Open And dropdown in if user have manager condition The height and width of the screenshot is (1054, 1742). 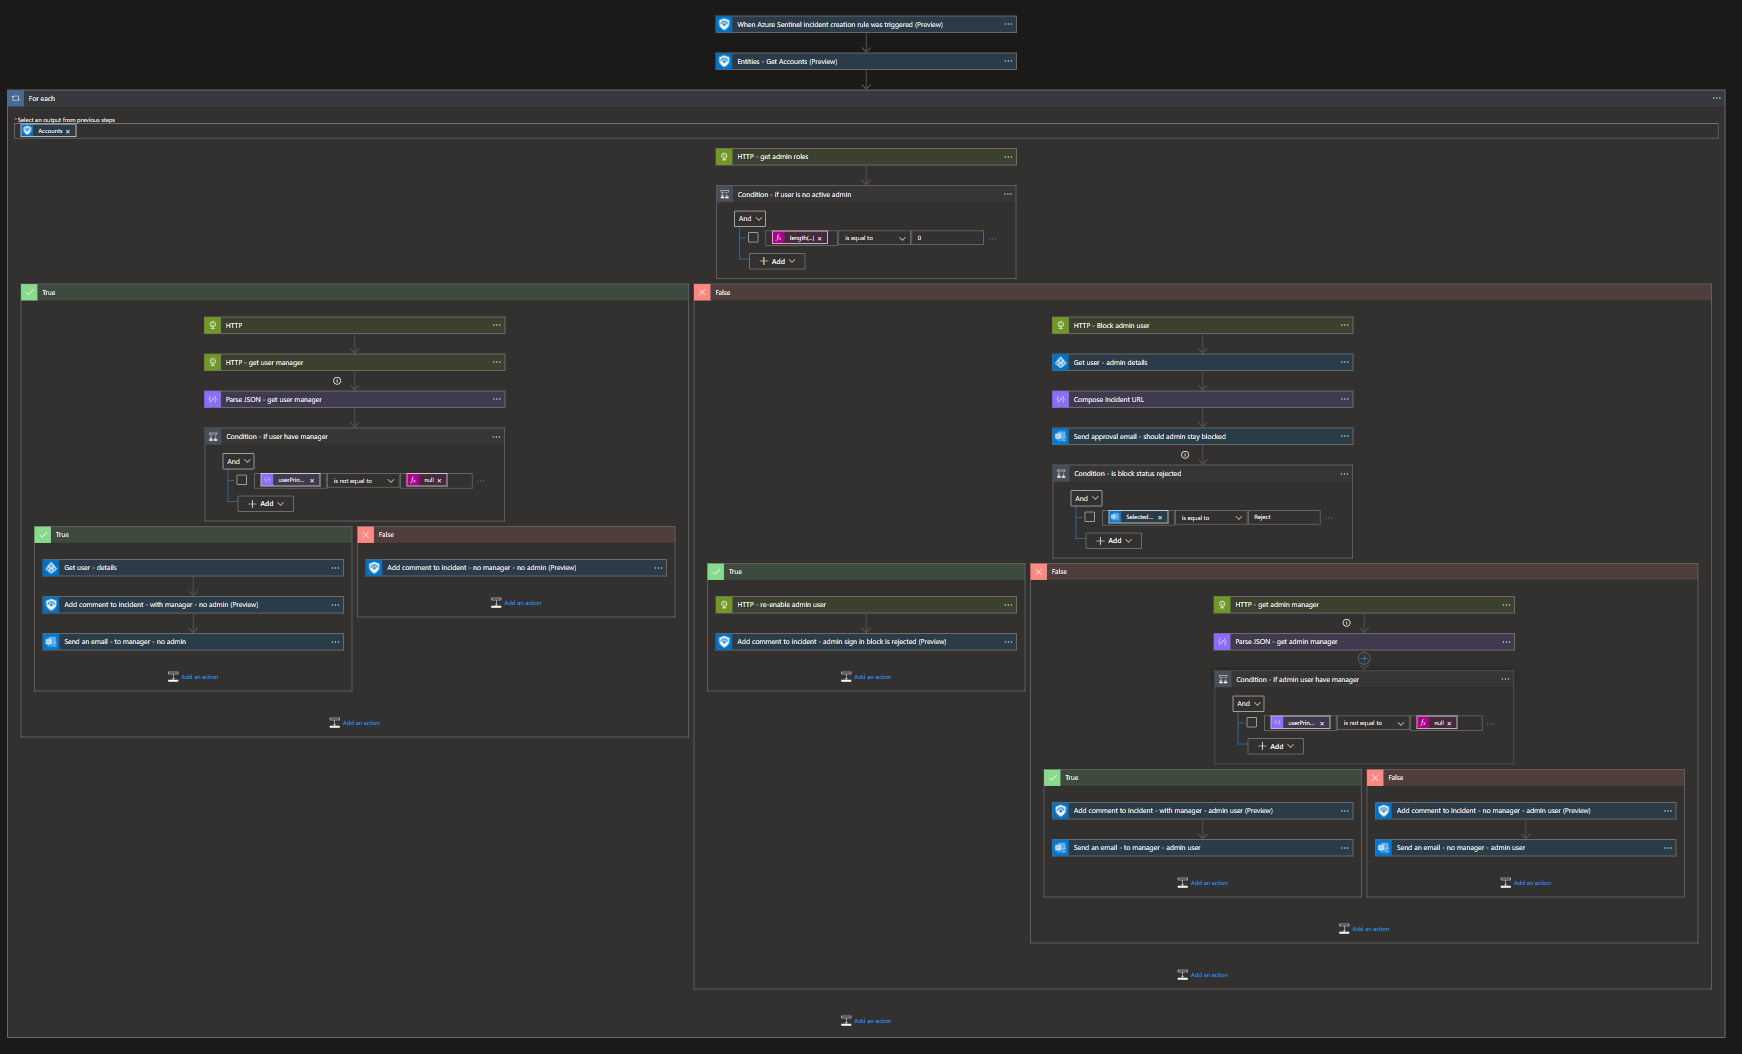238,461
